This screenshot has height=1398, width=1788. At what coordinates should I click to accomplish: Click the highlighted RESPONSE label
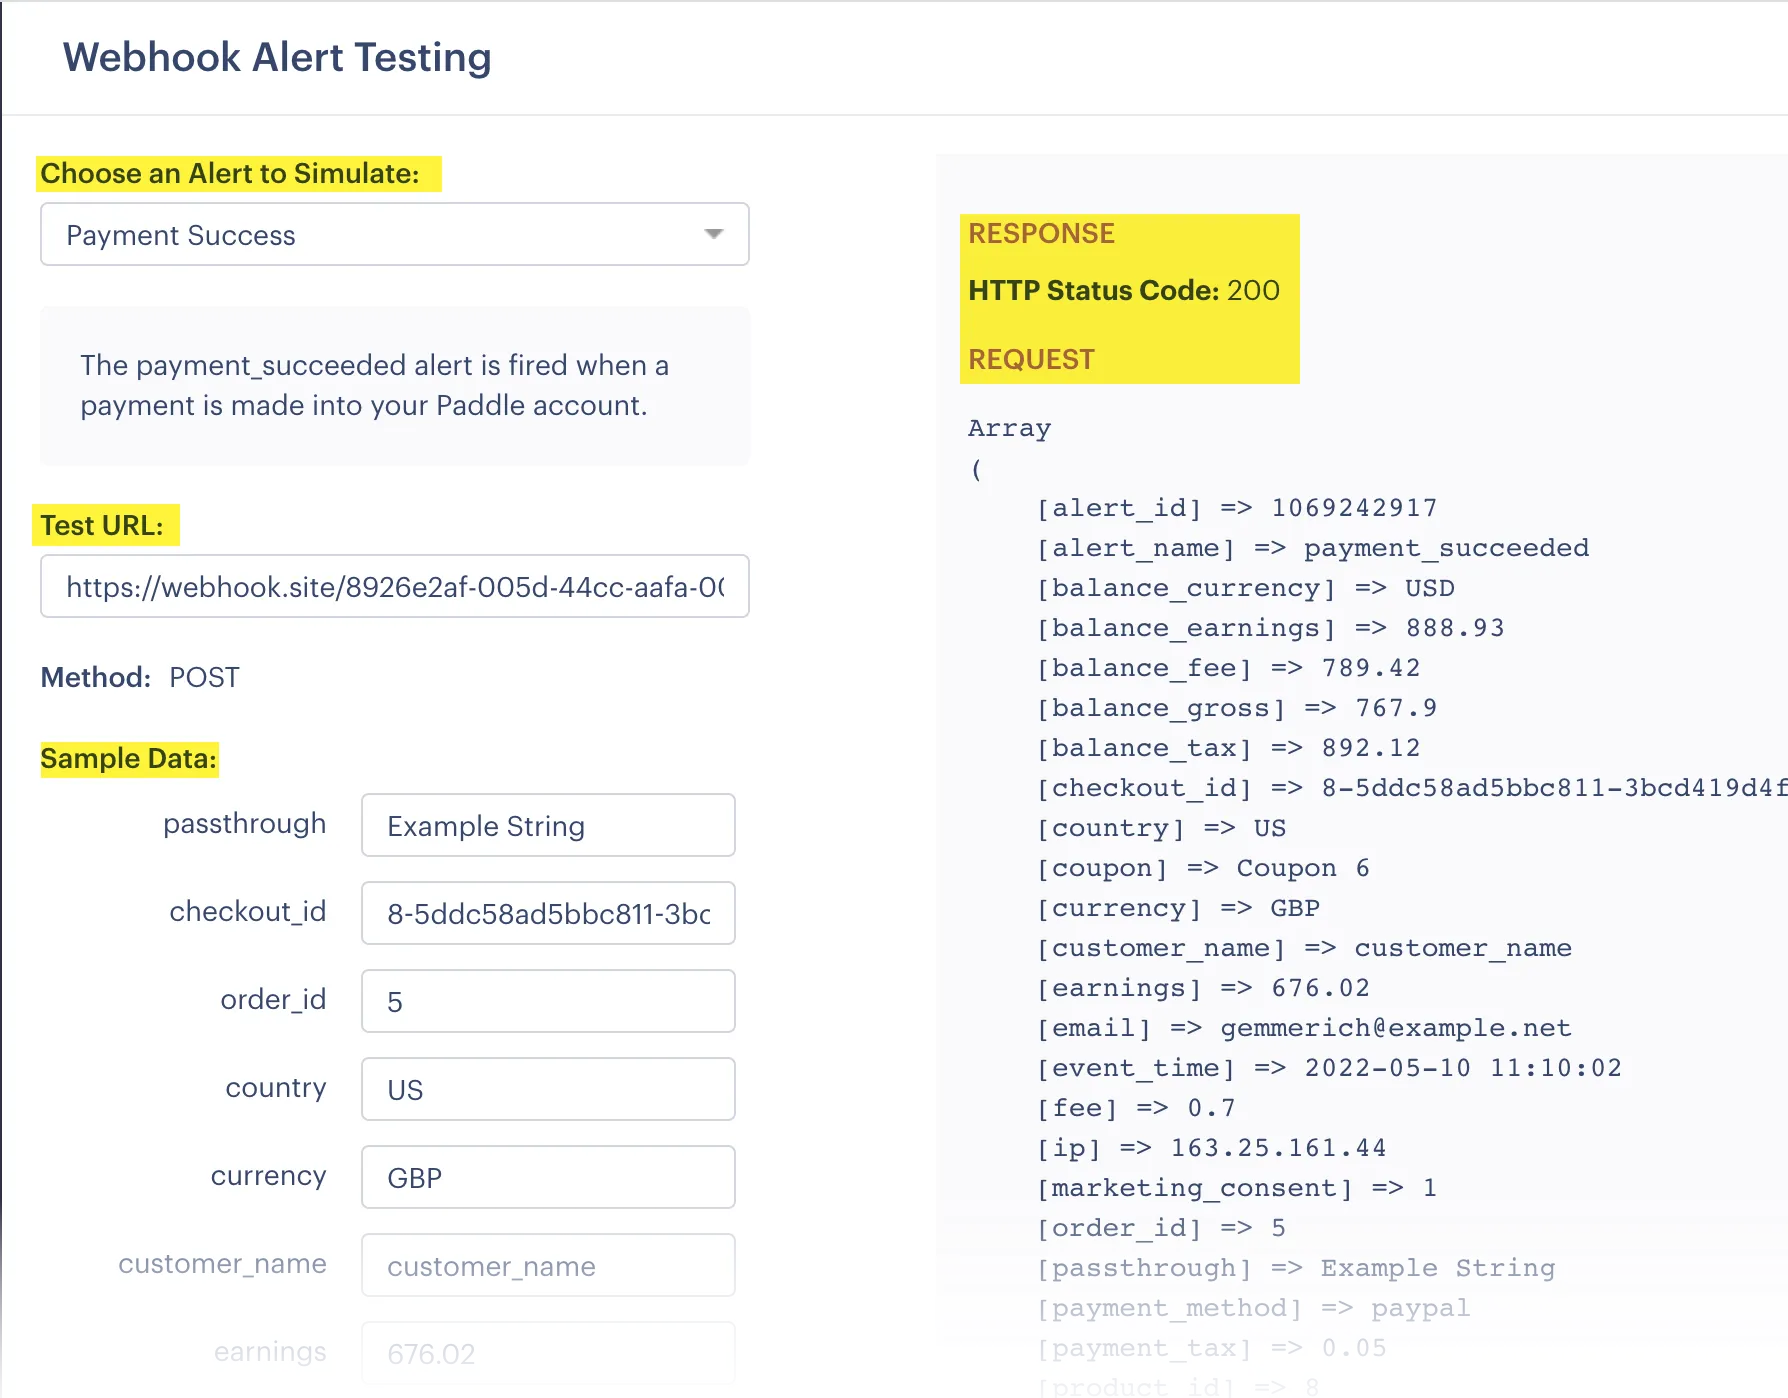[x=1041, y=233]
